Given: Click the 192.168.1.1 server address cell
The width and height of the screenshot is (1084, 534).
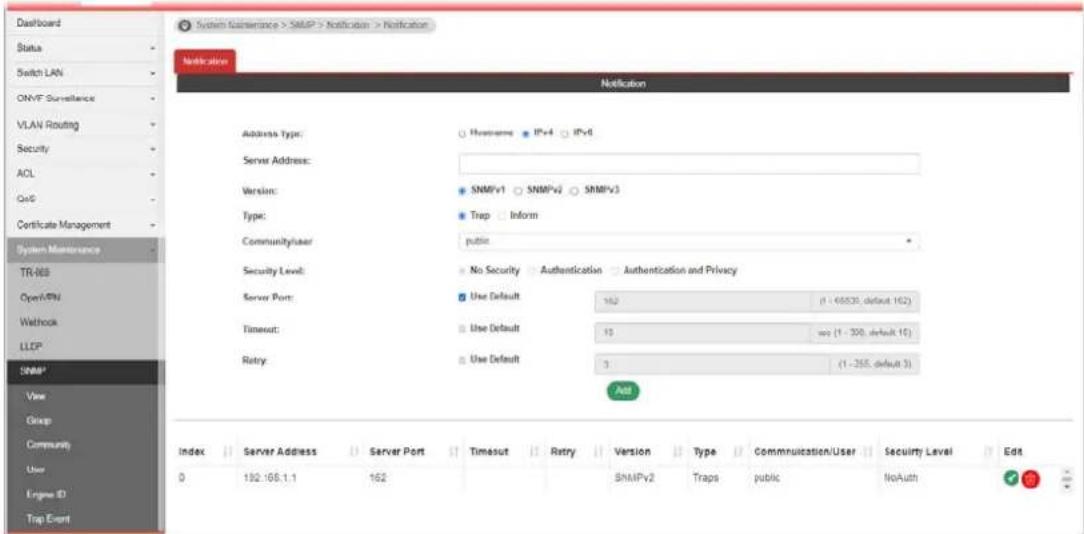Looking at the screenshot, I should 270,478.
